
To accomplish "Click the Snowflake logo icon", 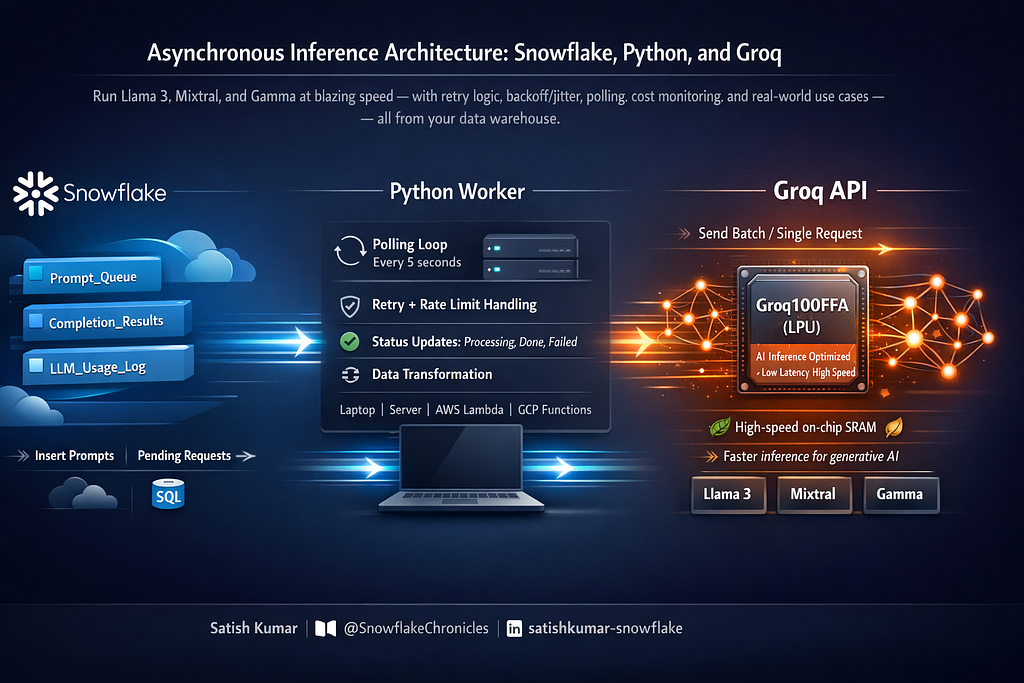I will (36, 193).
